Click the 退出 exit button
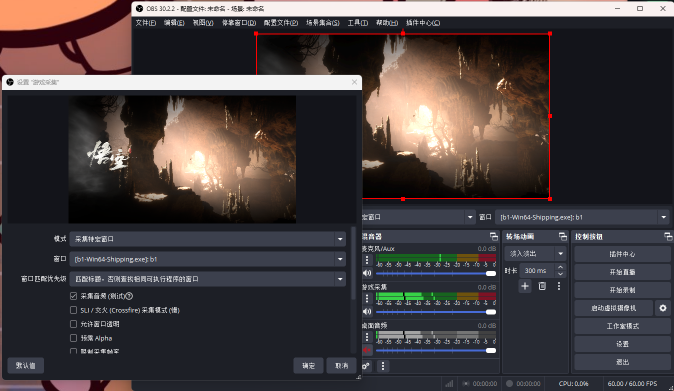 coord(622,362)
